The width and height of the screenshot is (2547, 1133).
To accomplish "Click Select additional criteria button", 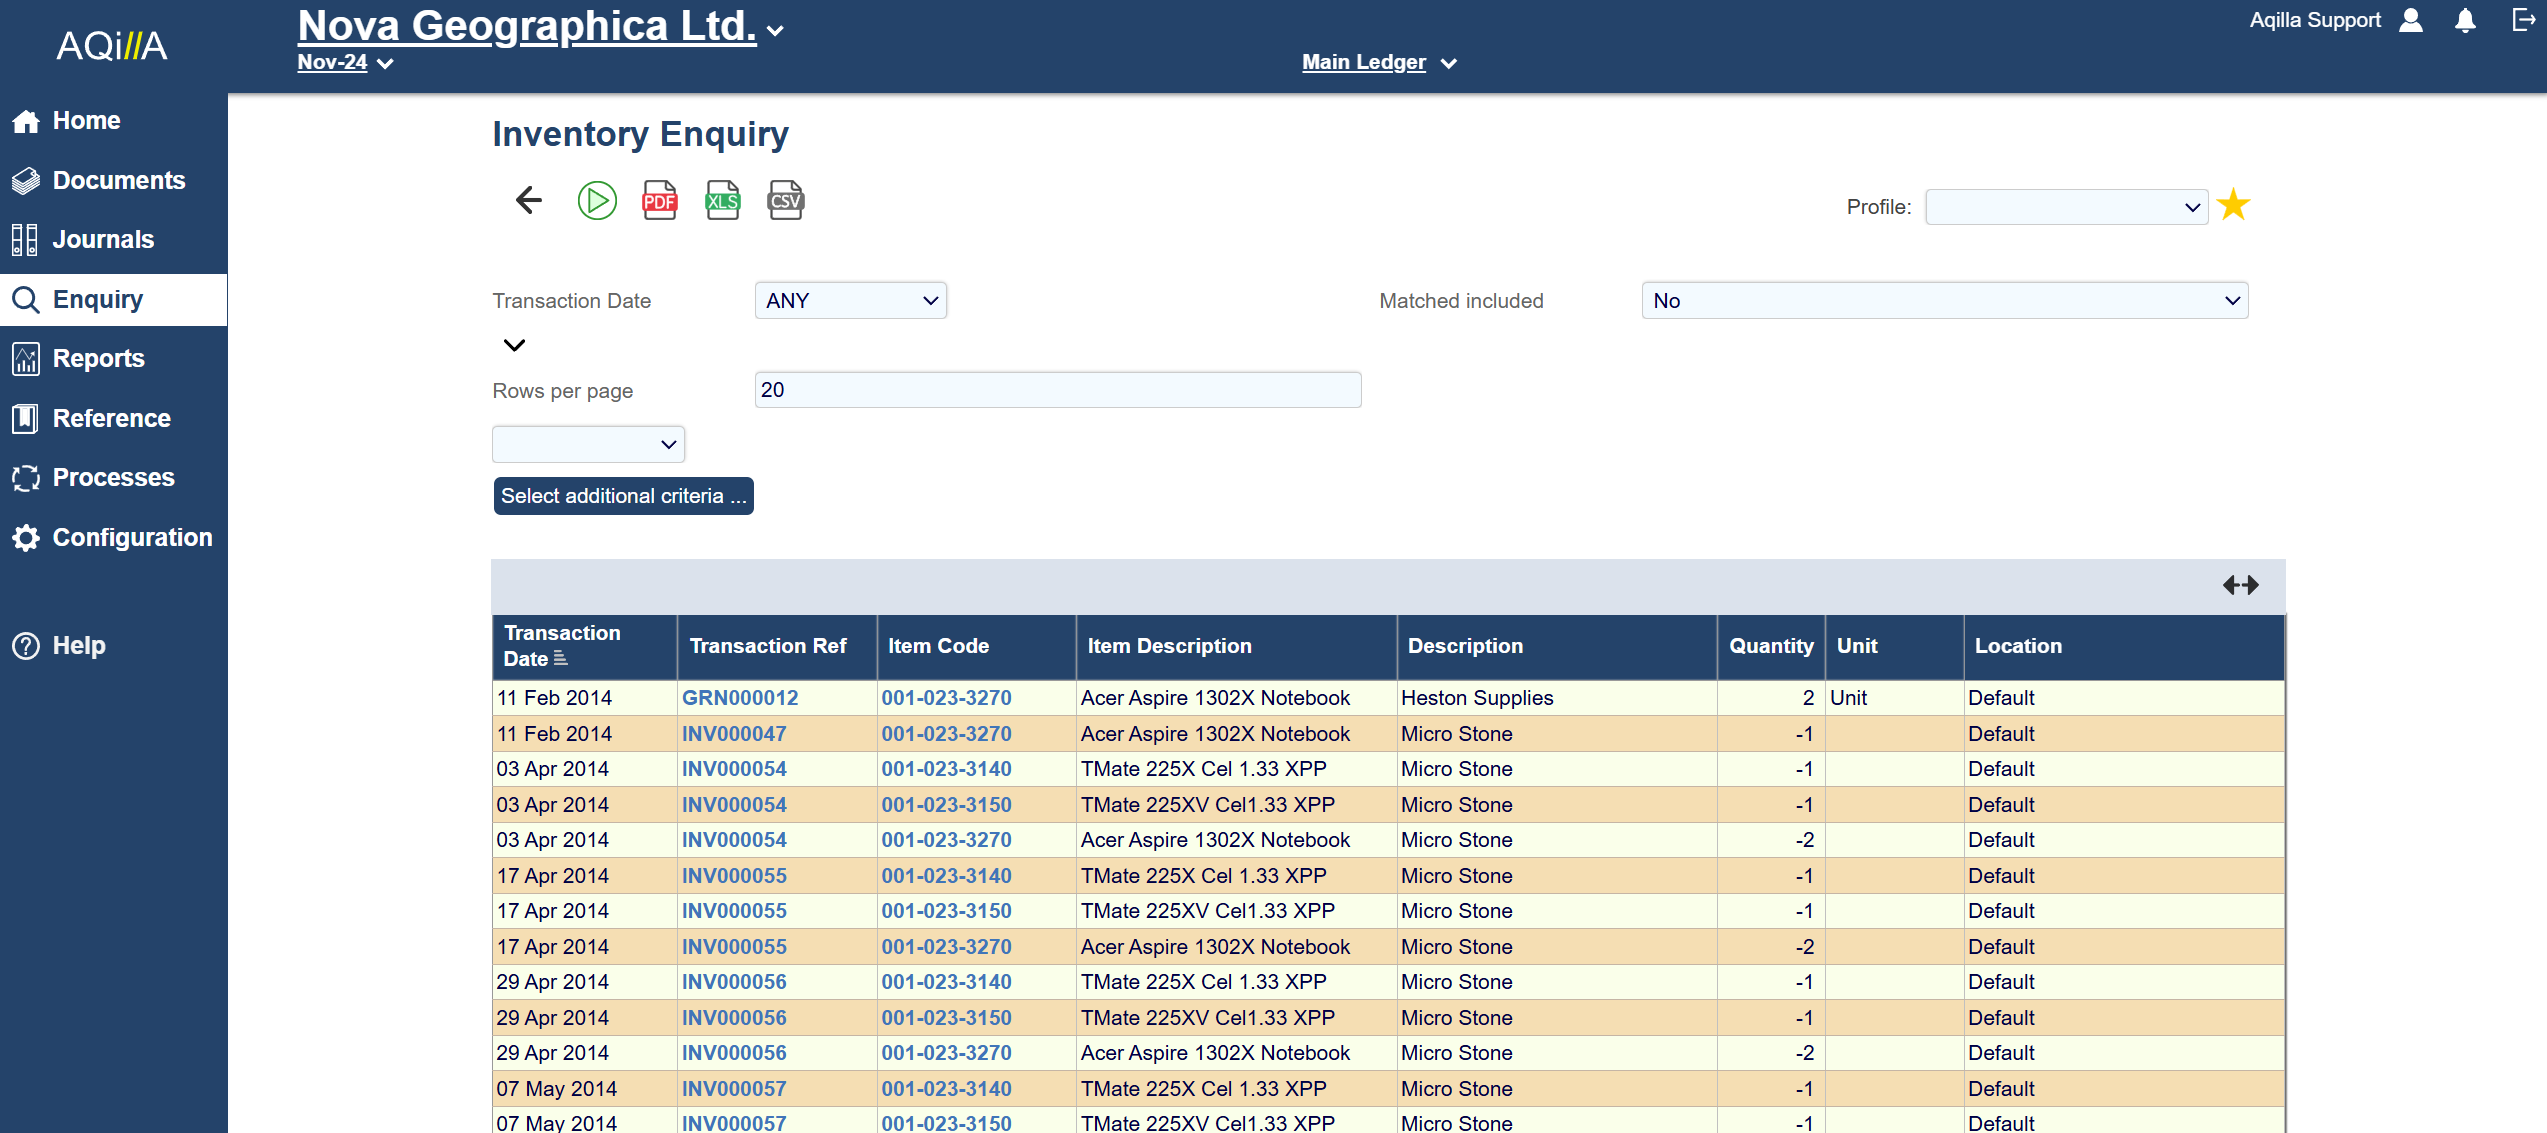I will click(x=623, y=496).
